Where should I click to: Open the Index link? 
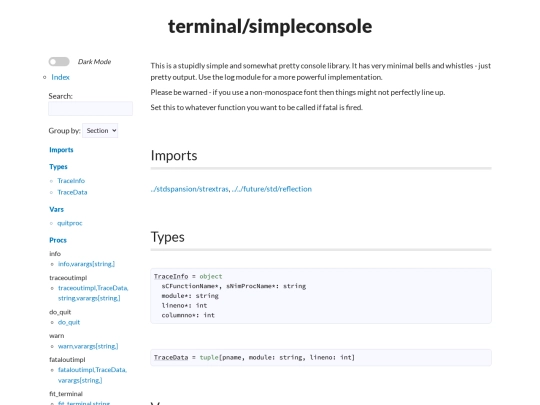(x=60, y=77)
